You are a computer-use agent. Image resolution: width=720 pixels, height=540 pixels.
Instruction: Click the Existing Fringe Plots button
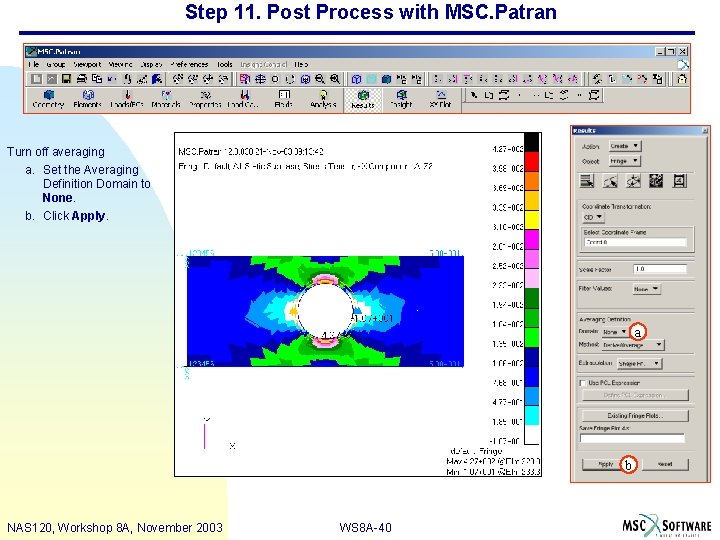point(635,416)
